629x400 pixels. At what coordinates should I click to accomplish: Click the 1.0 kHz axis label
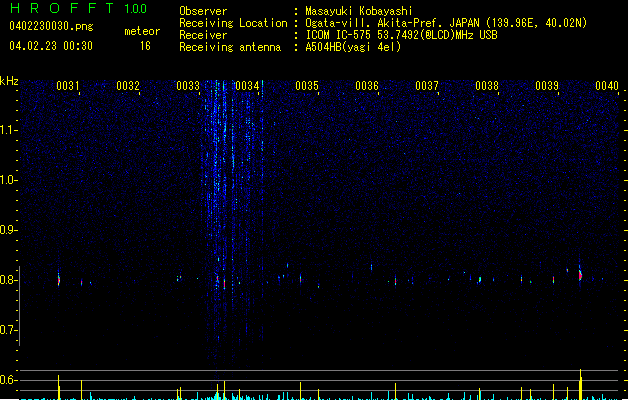pyautogui.click(x=8, y=180)
